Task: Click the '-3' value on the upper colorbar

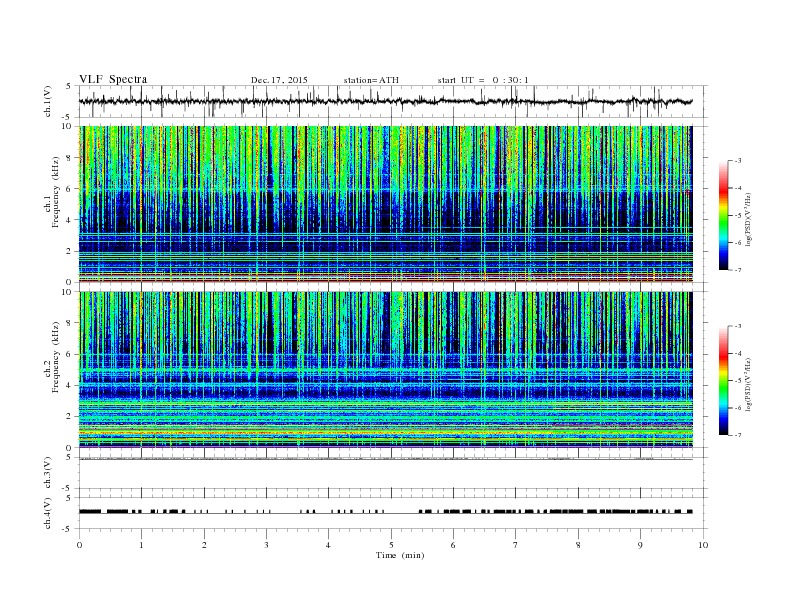Action: click(x=738, y=161)
